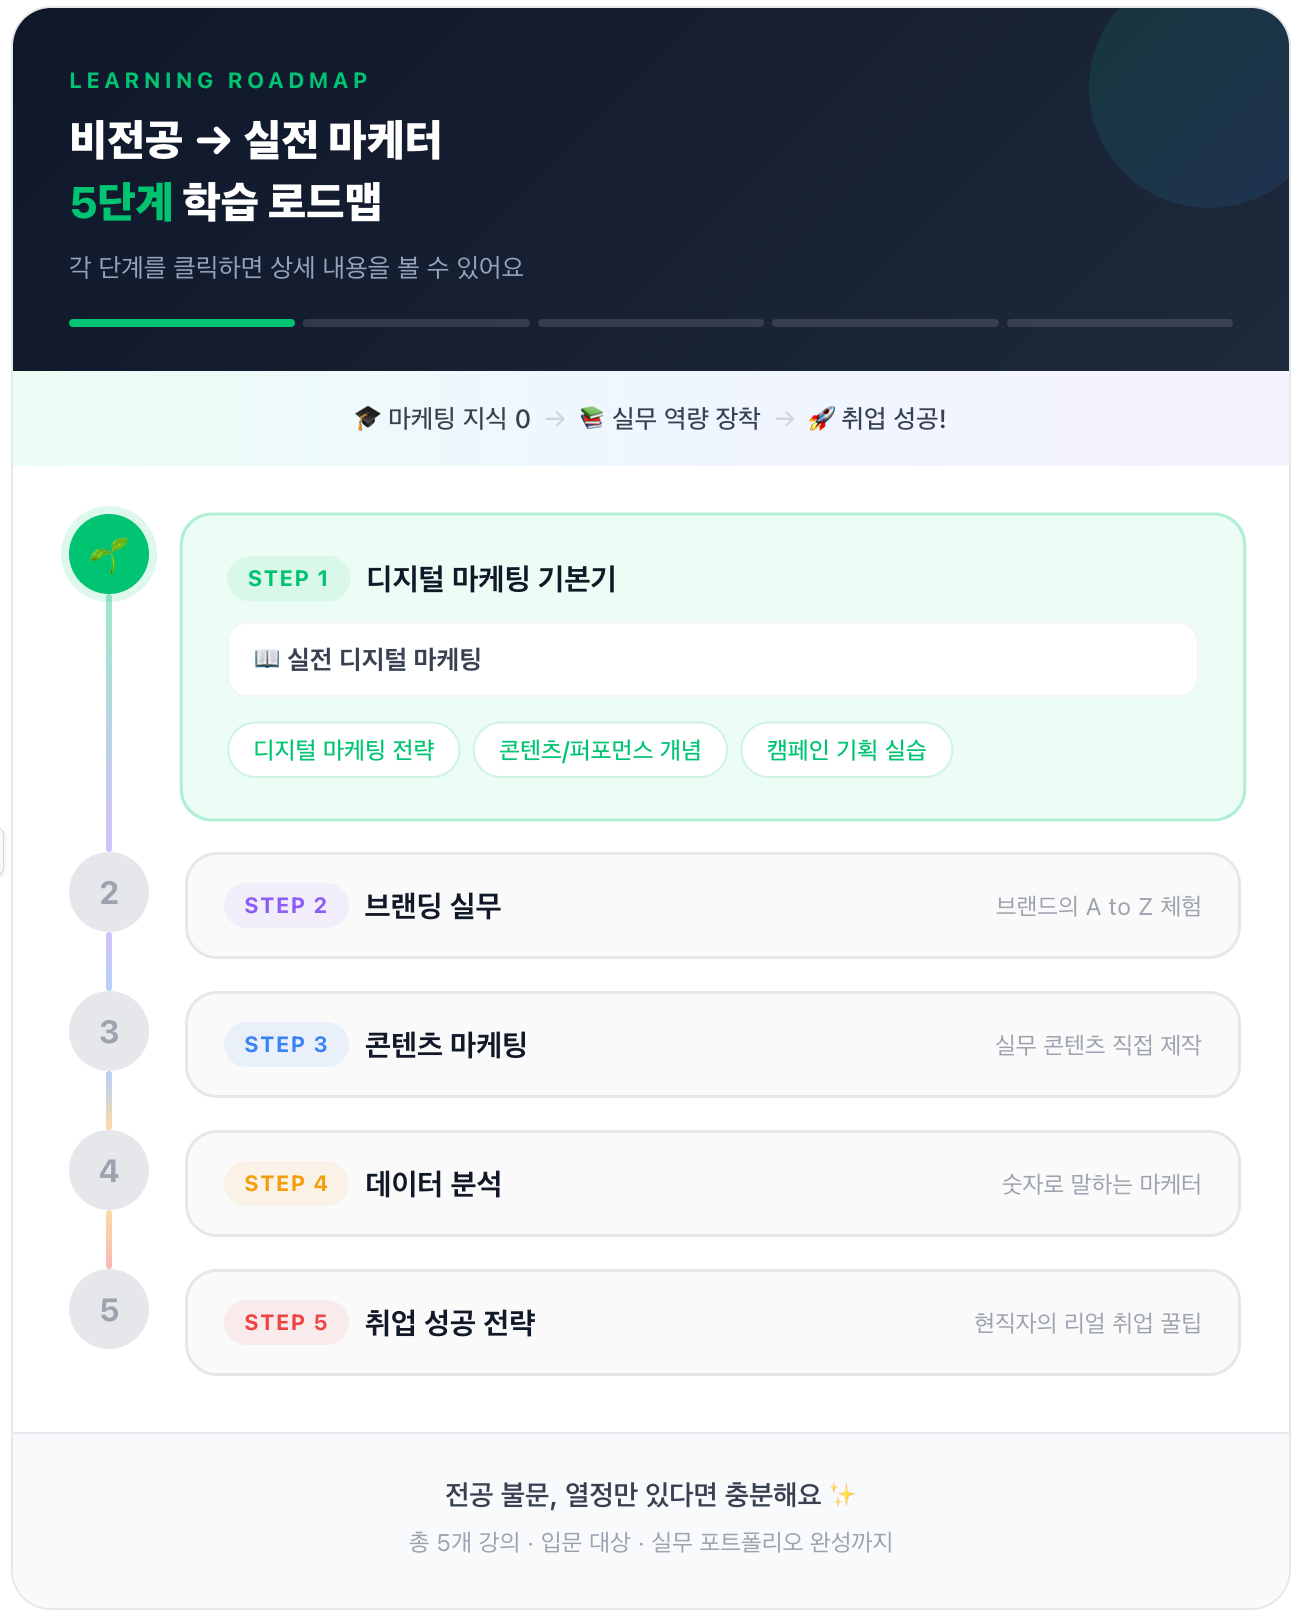The image size is (1298, 1622).
Task: Expand the STEP 2 브랜딩 실무 card
Action: (x=712, y=906)
